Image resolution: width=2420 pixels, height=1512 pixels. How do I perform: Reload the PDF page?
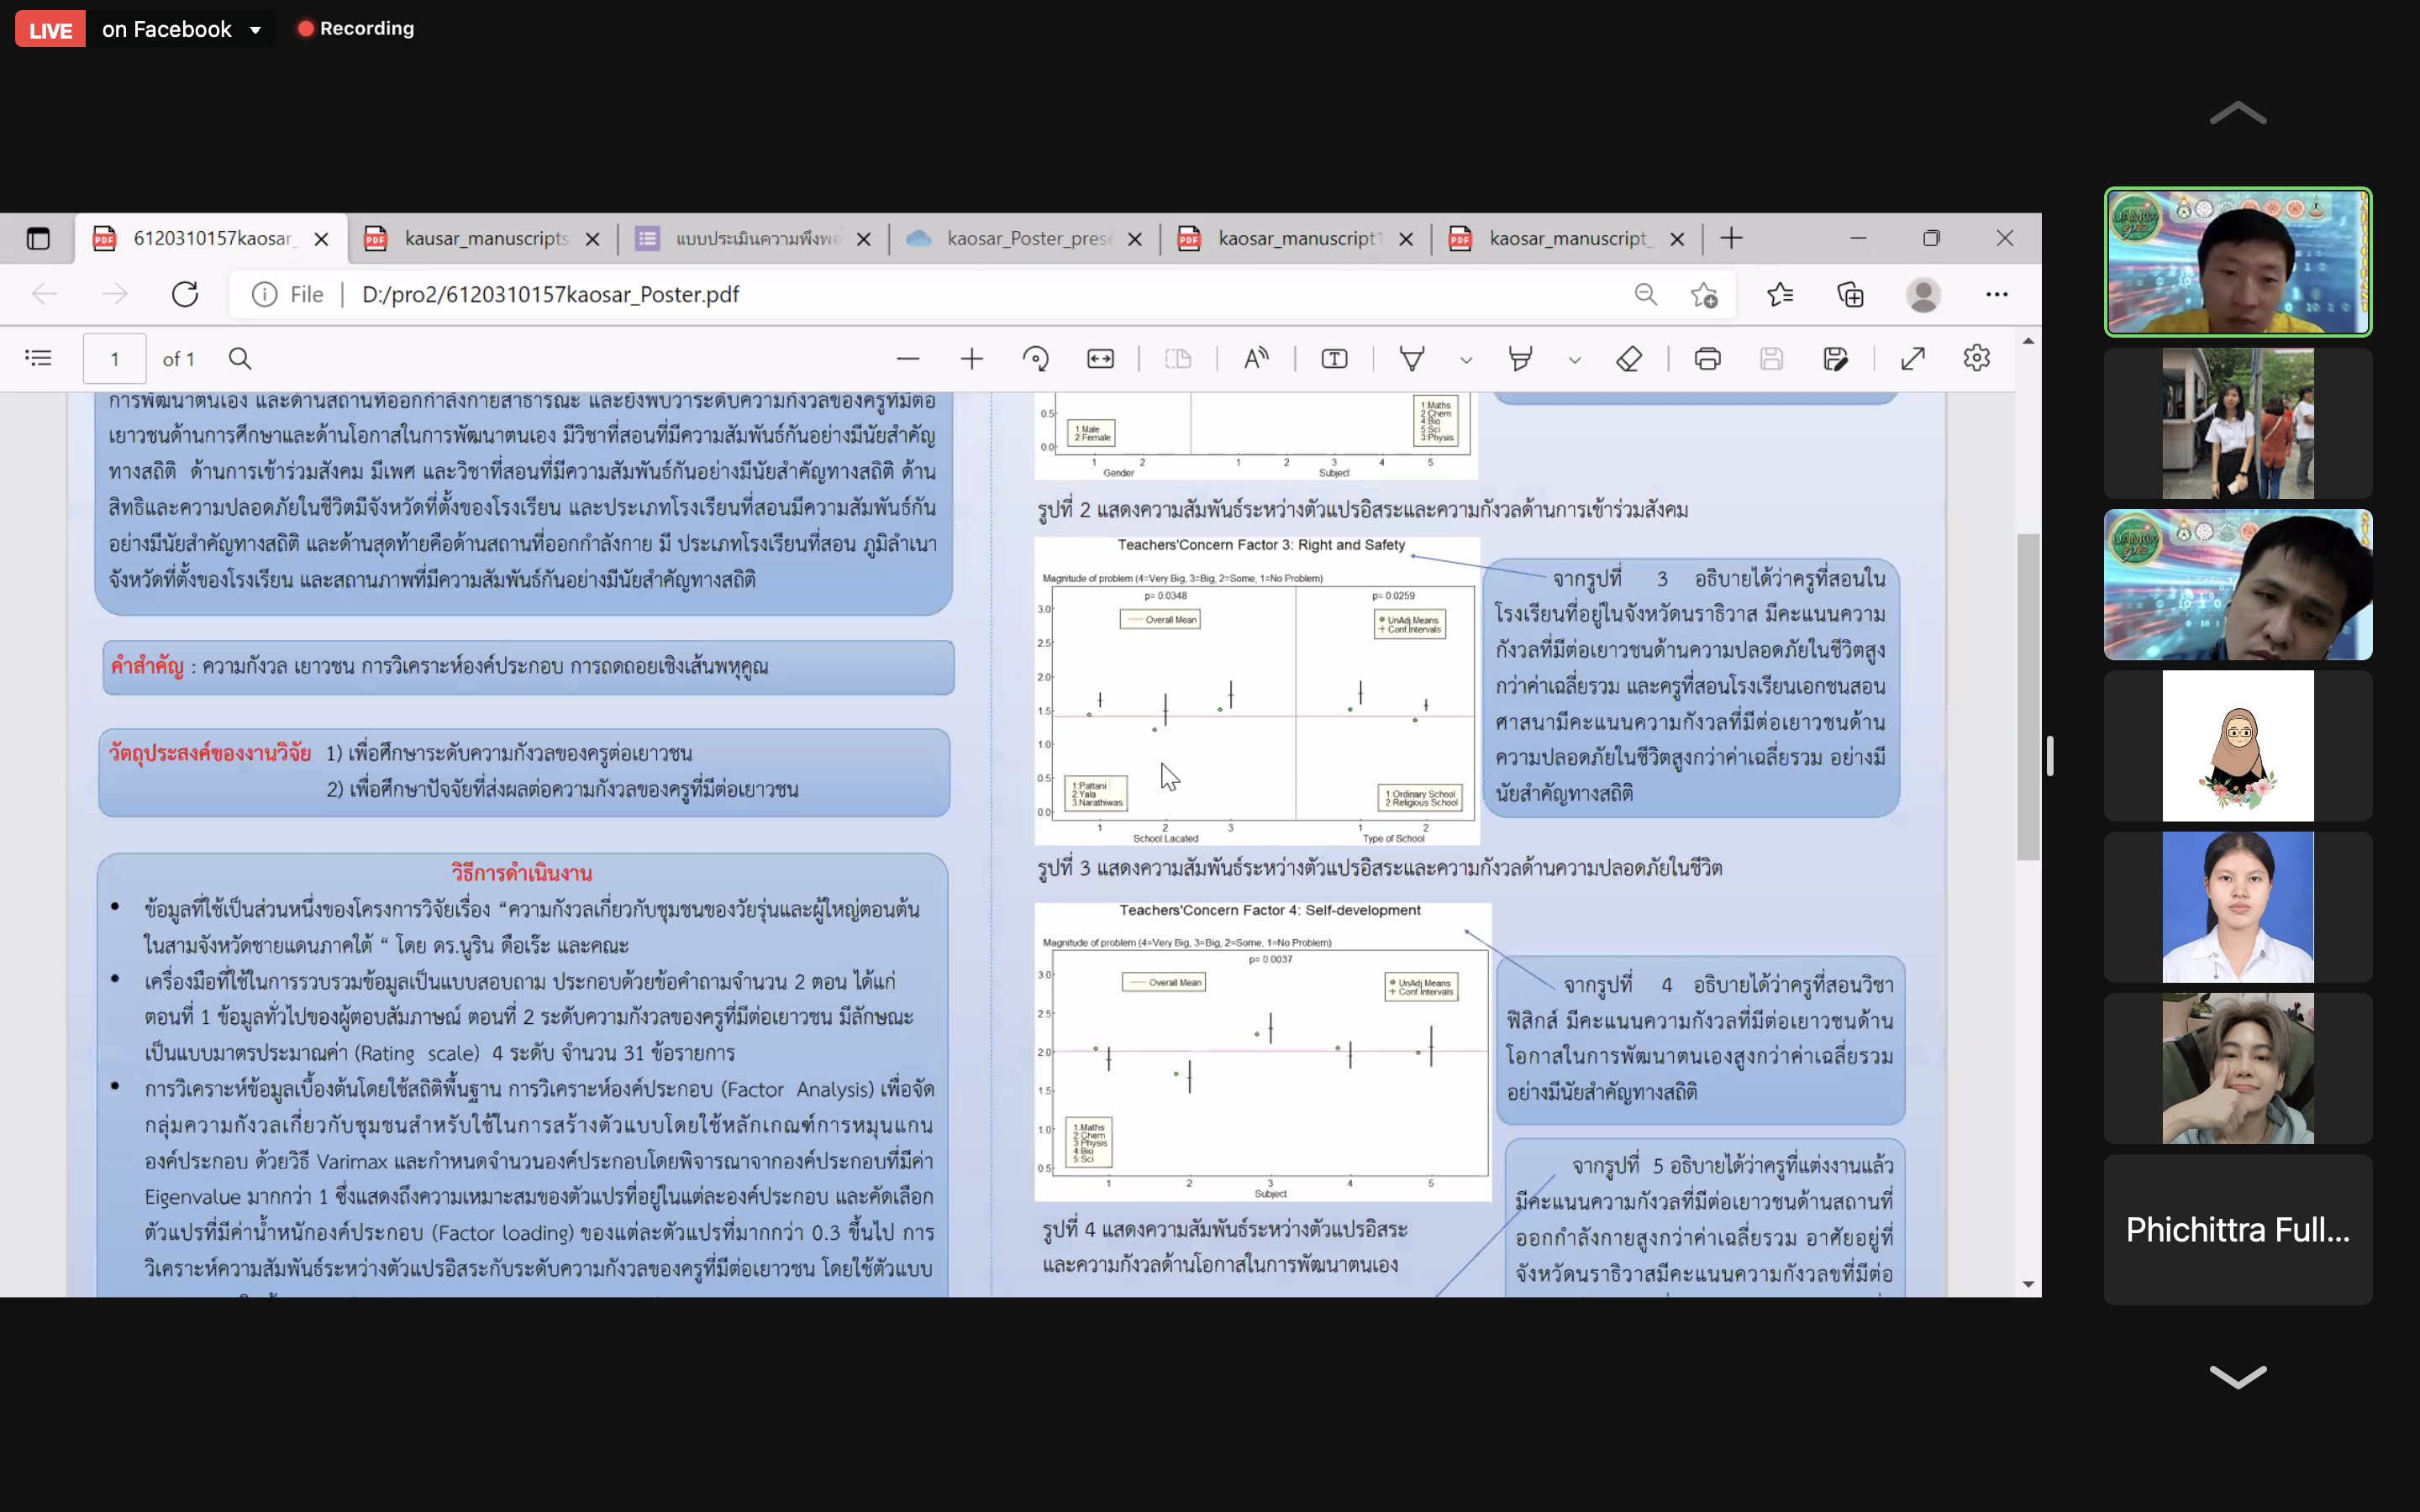[185, 294]
